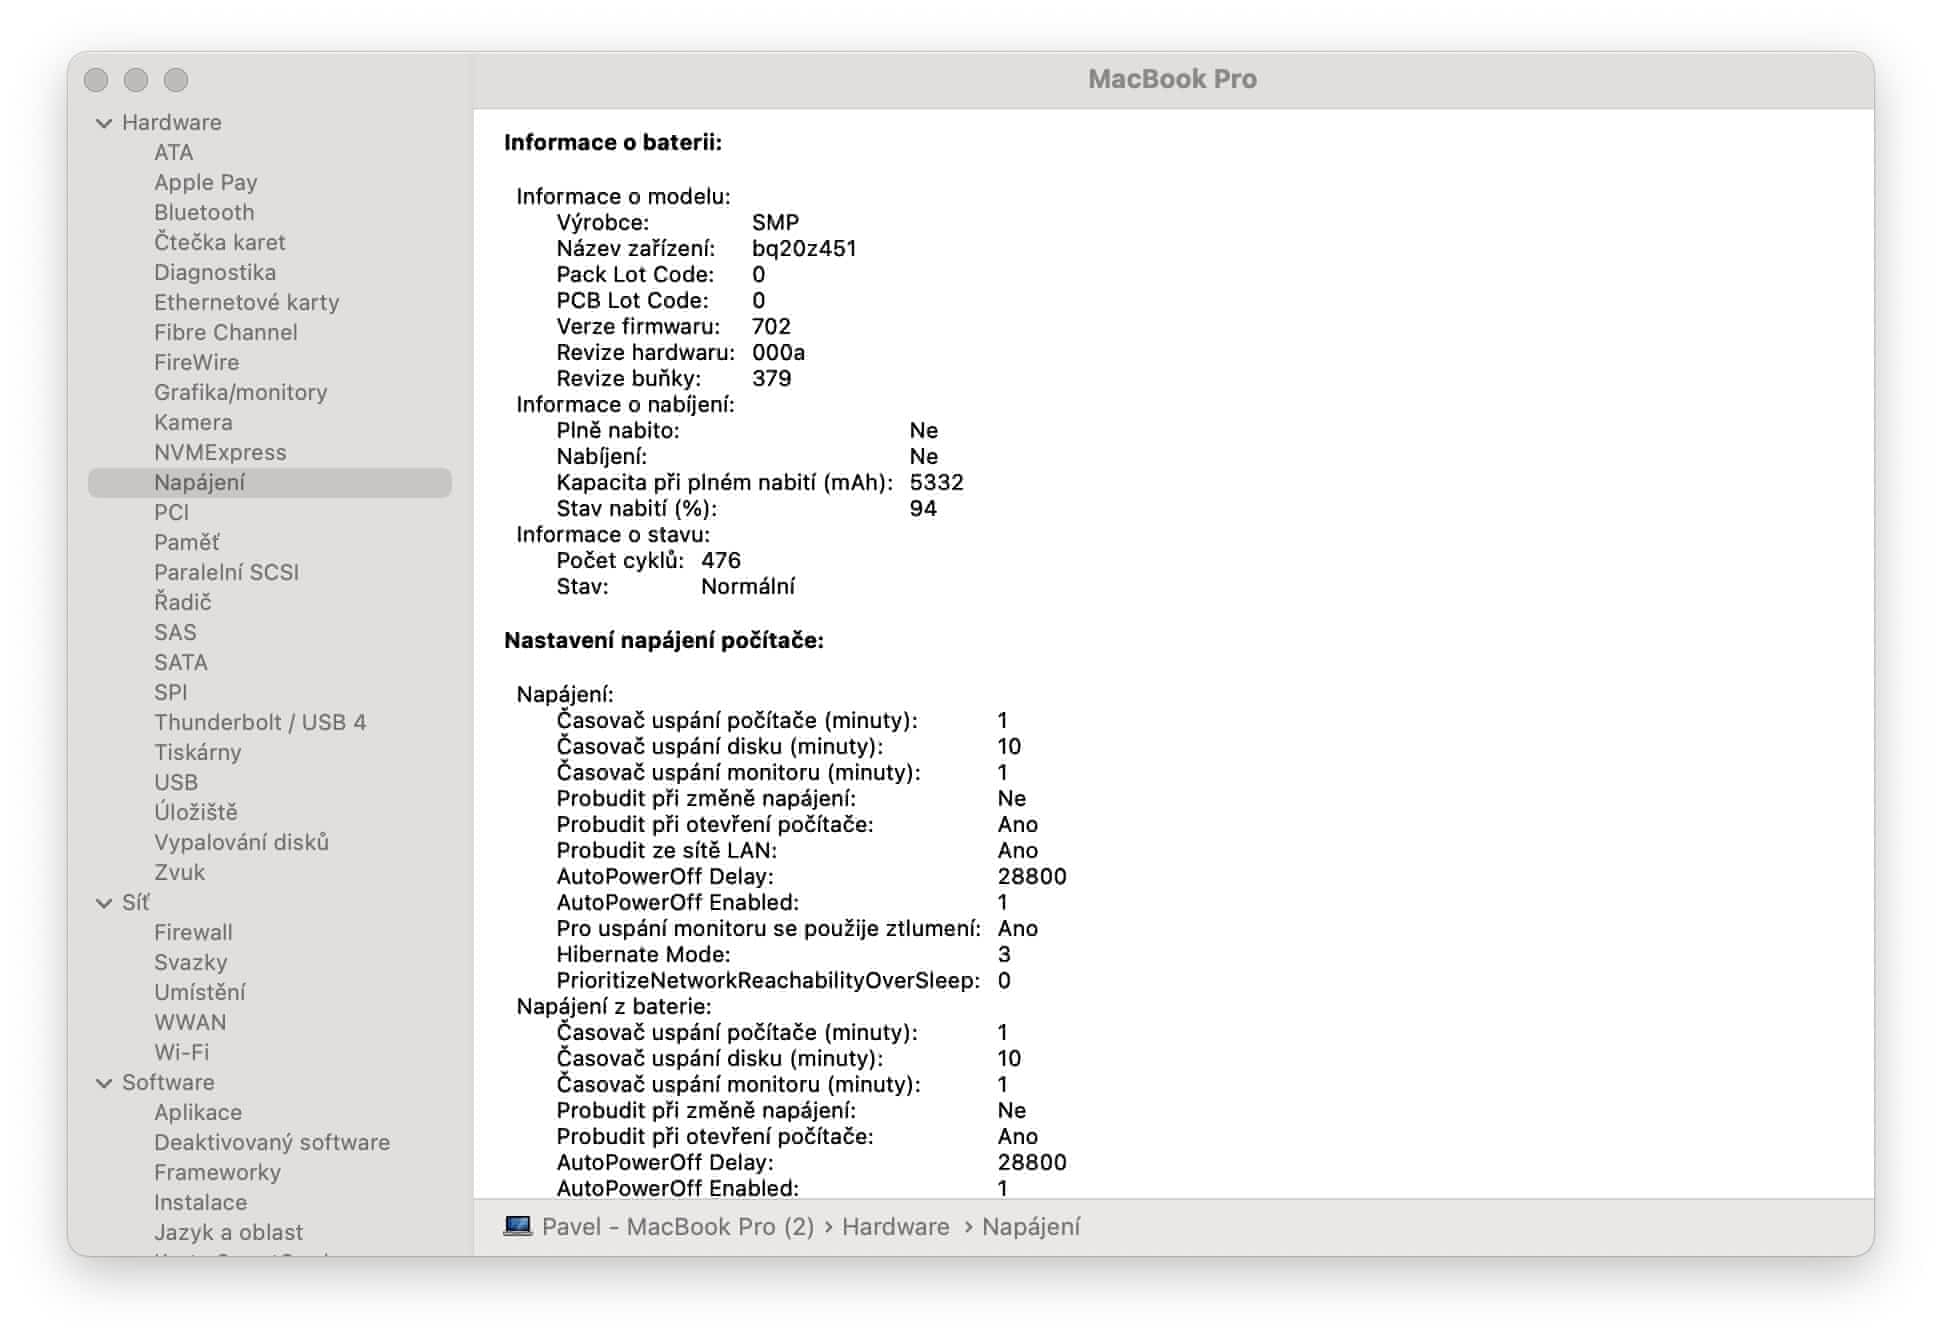The width and height of the screenshot is (1942, 1340).
Task: Select Bluetooth in the sidebar
Action: pyautogui.click(x=204, y=212)
